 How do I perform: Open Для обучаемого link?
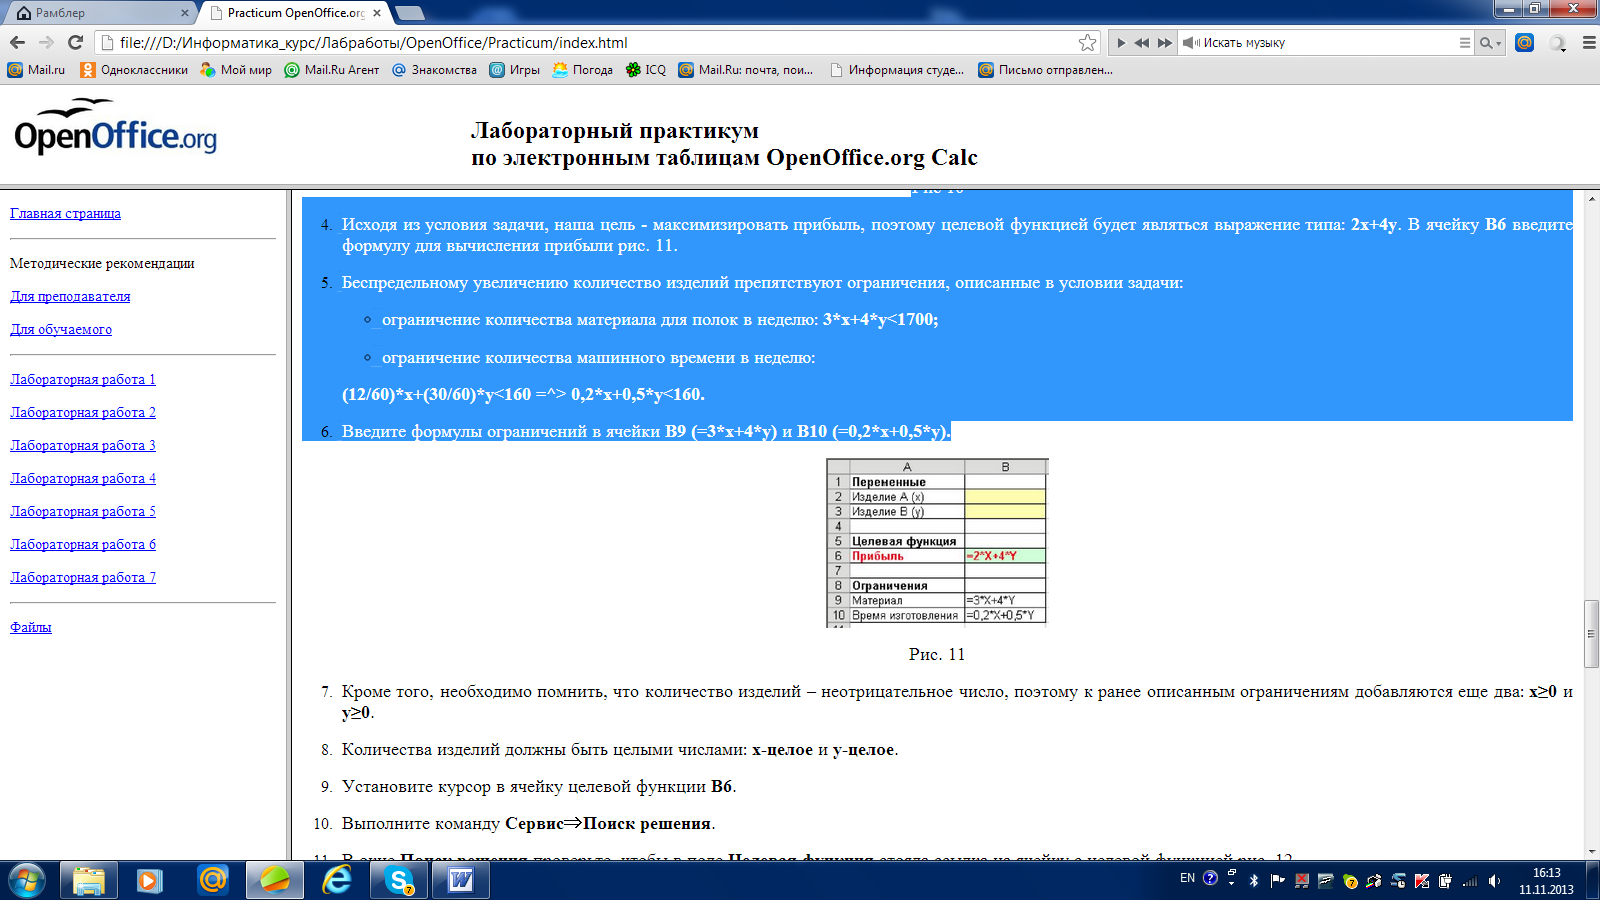click(x=61, y=329)
